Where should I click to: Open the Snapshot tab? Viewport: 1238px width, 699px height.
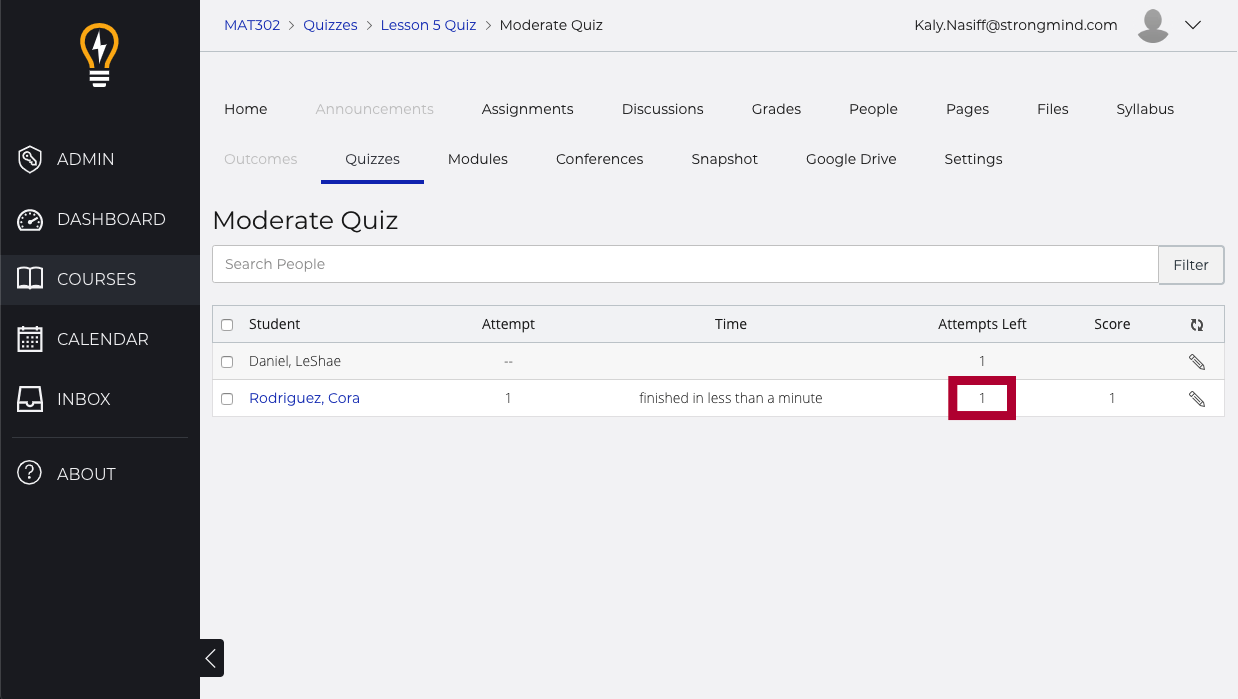tap(724, 159)
